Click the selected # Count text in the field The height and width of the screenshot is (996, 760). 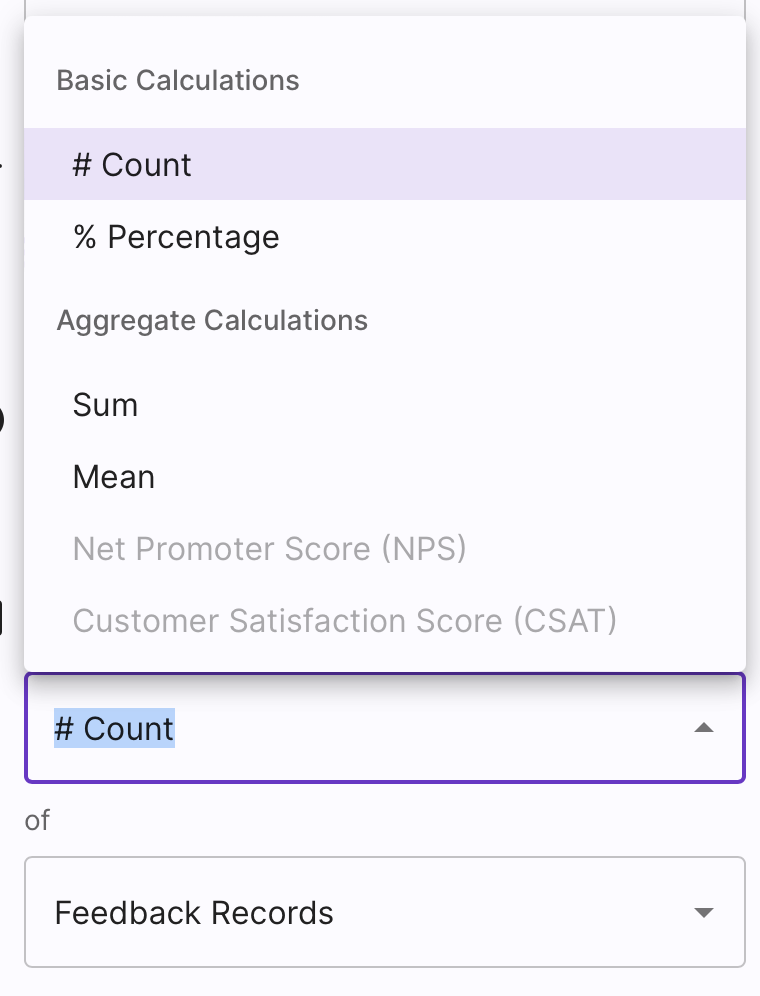114,728
